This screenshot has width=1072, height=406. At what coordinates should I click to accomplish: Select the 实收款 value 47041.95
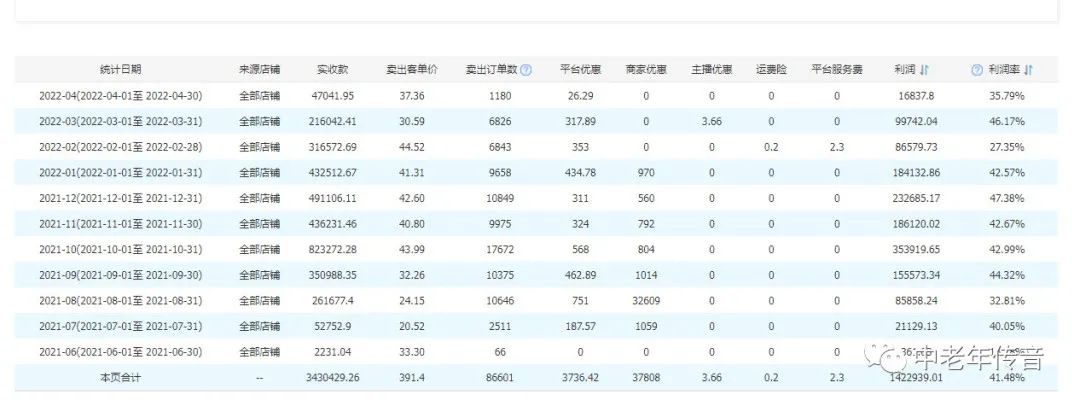click(332, 96)
